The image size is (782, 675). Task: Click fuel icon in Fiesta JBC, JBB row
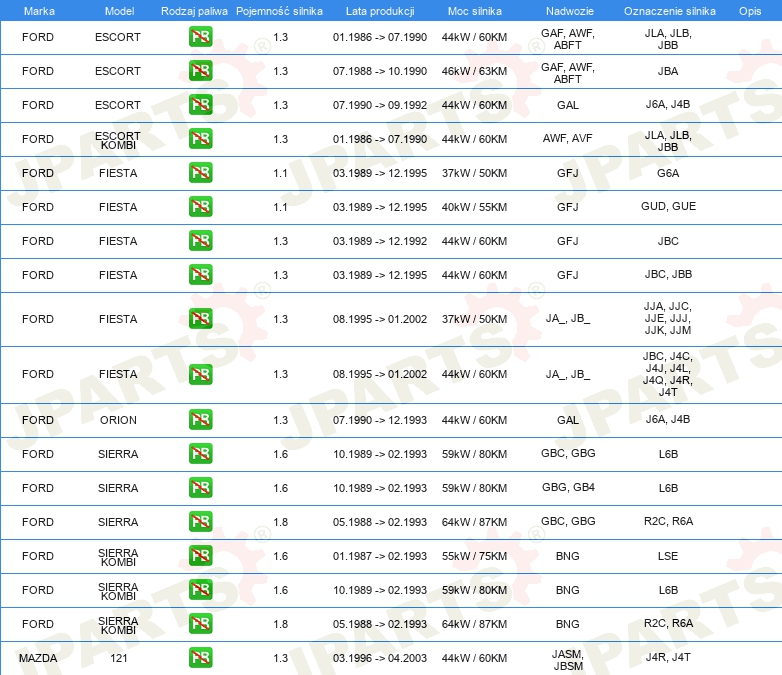click(x=200, y=275)
